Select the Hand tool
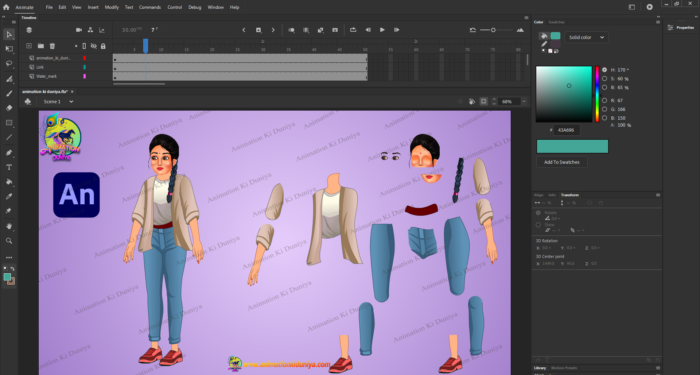The width and height of the screenshot is (700, 375). [9, 226]
